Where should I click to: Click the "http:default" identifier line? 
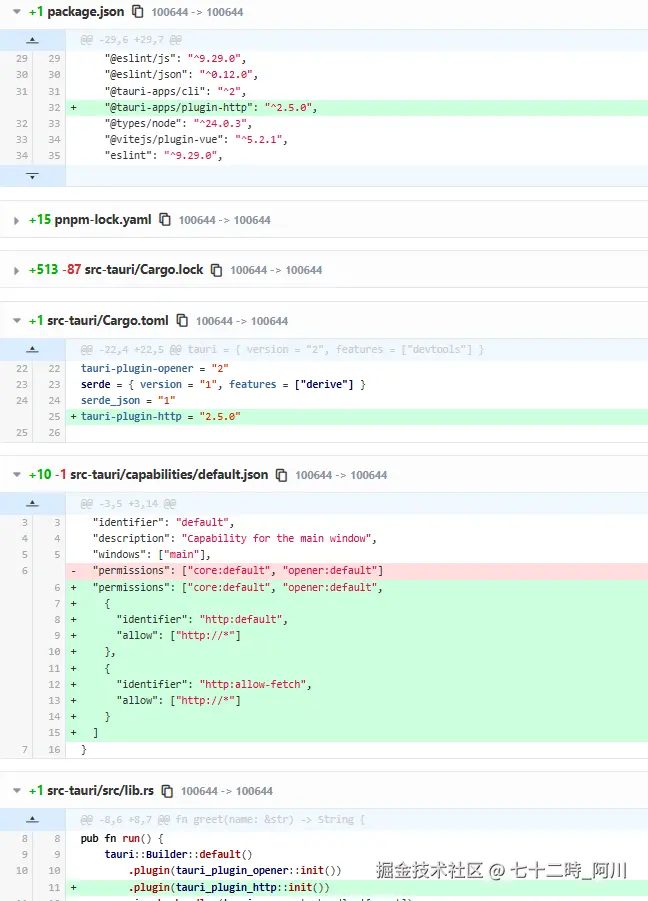click(x=357, y=619)
